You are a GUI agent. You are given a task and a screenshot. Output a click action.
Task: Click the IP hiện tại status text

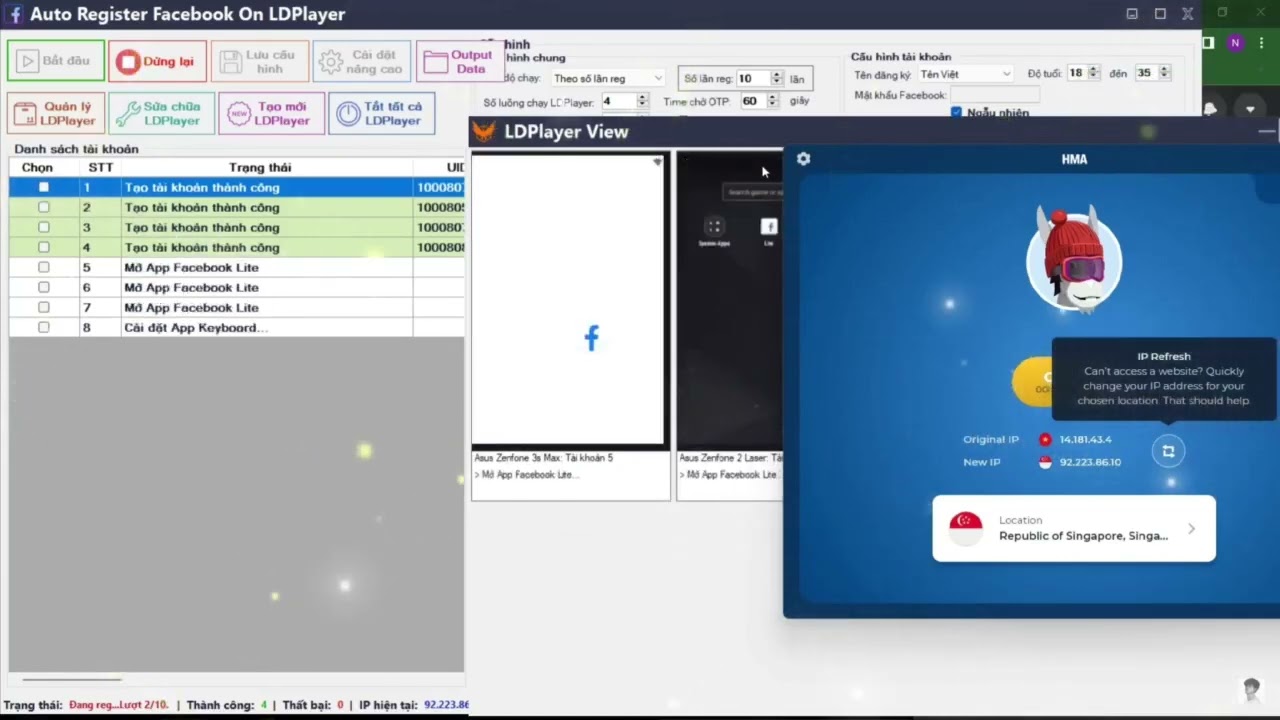coord(414,705)
